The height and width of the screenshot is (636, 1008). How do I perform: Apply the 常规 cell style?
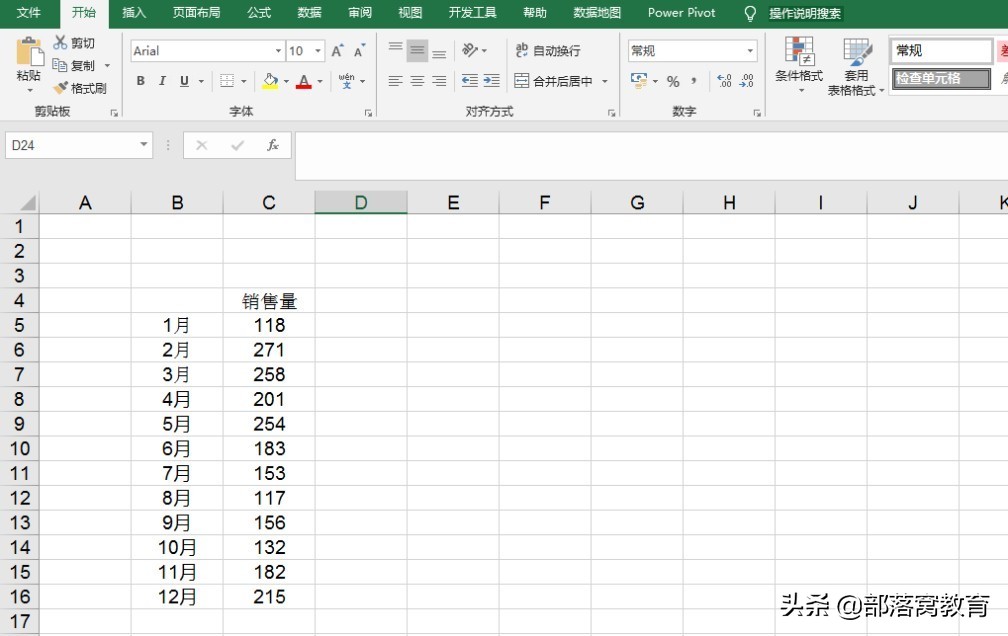coord(942,50)
